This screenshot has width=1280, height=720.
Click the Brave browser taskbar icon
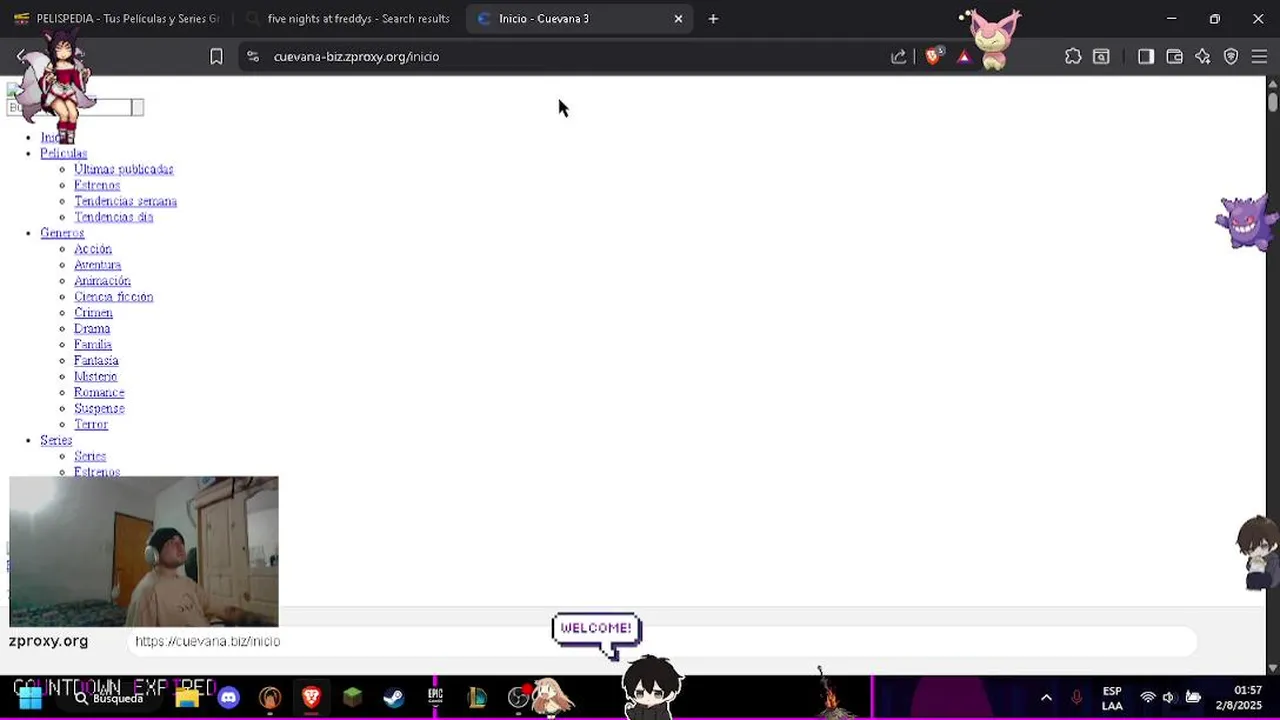tap(311, 697)
